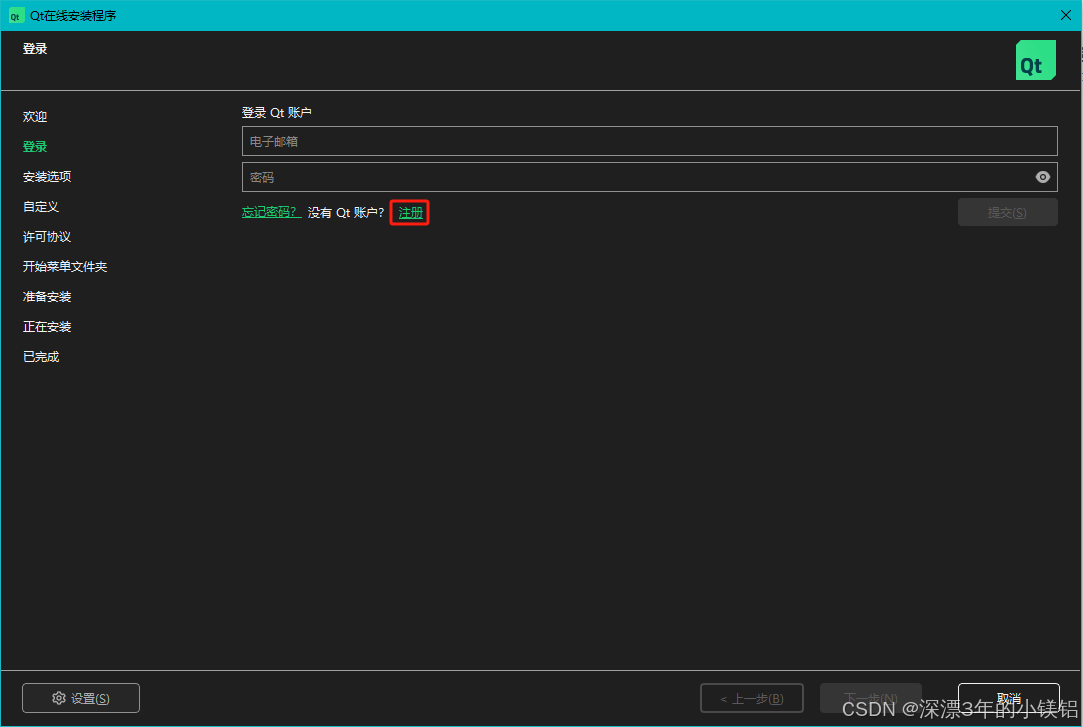Select 安装选项 step in sidebar
The image size is (1083, 727).
click(x=47, y=177)
